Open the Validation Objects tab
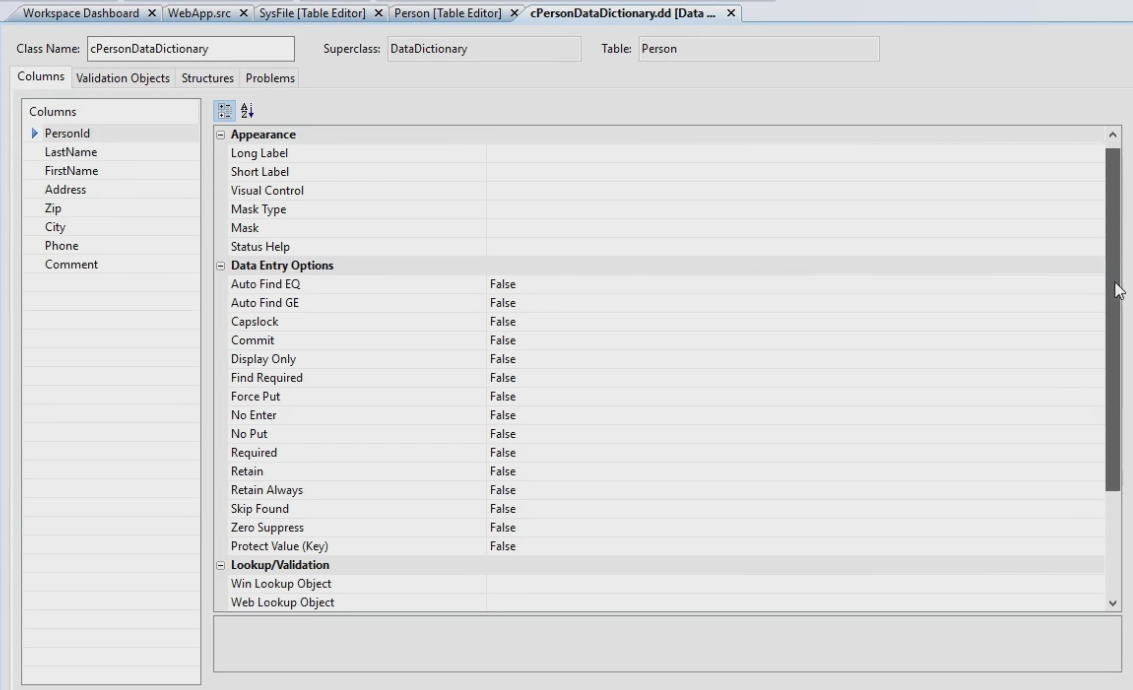This screenshot has height=690, width=1133. click(124, 78)
